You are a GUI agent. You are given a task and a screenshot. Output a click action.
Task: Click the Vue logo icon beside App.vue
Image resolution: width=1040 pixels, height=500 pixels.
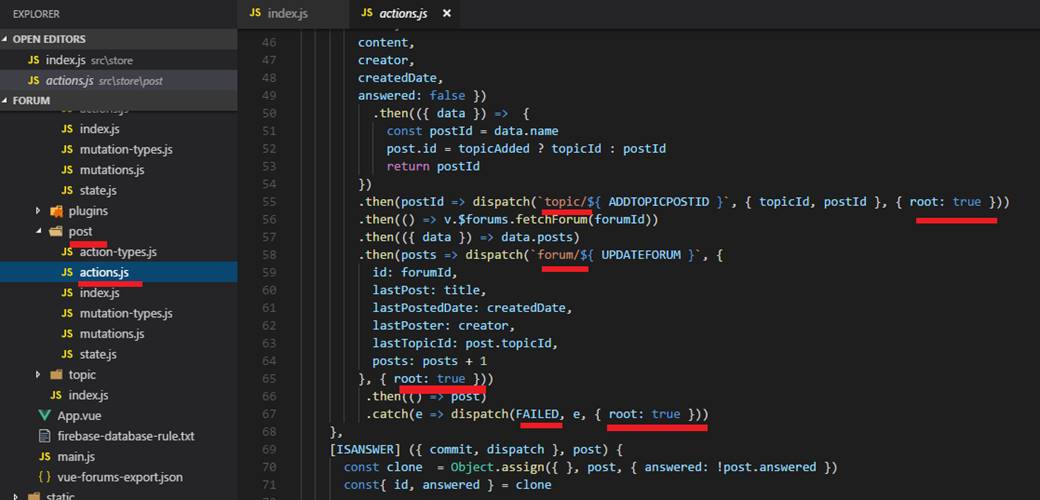[x=44, y=416]
